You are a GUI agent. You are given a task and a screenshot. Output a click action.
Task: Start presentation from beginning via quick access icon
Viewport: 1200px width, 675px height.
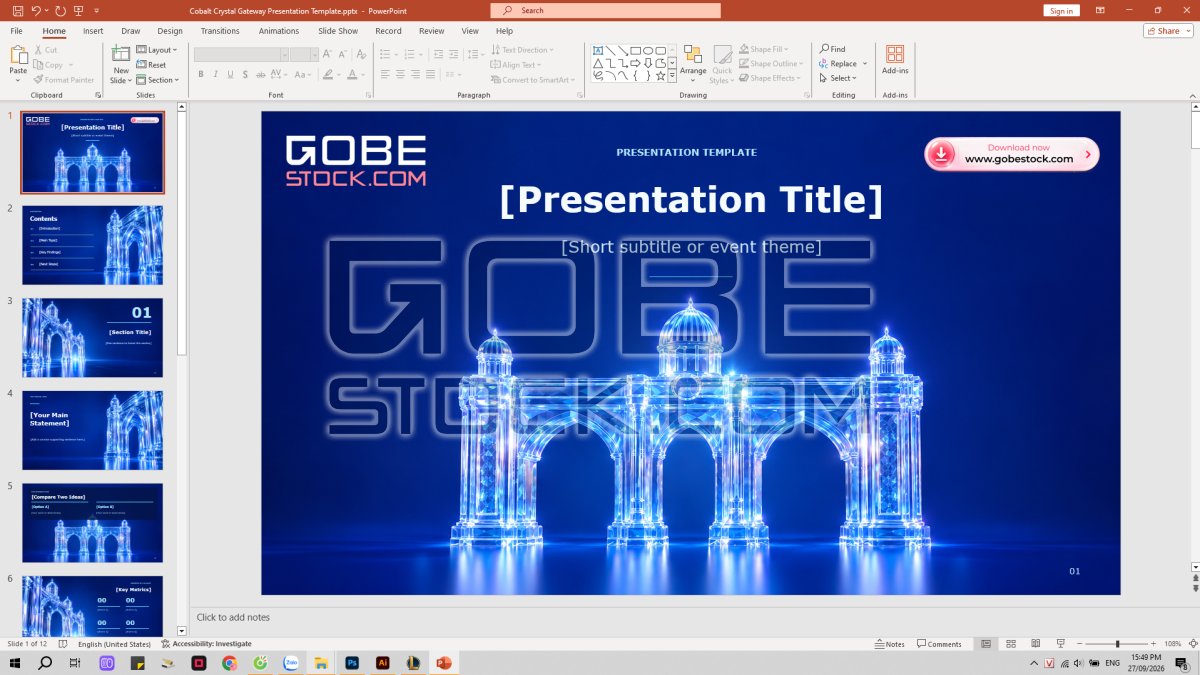(79, 10)
